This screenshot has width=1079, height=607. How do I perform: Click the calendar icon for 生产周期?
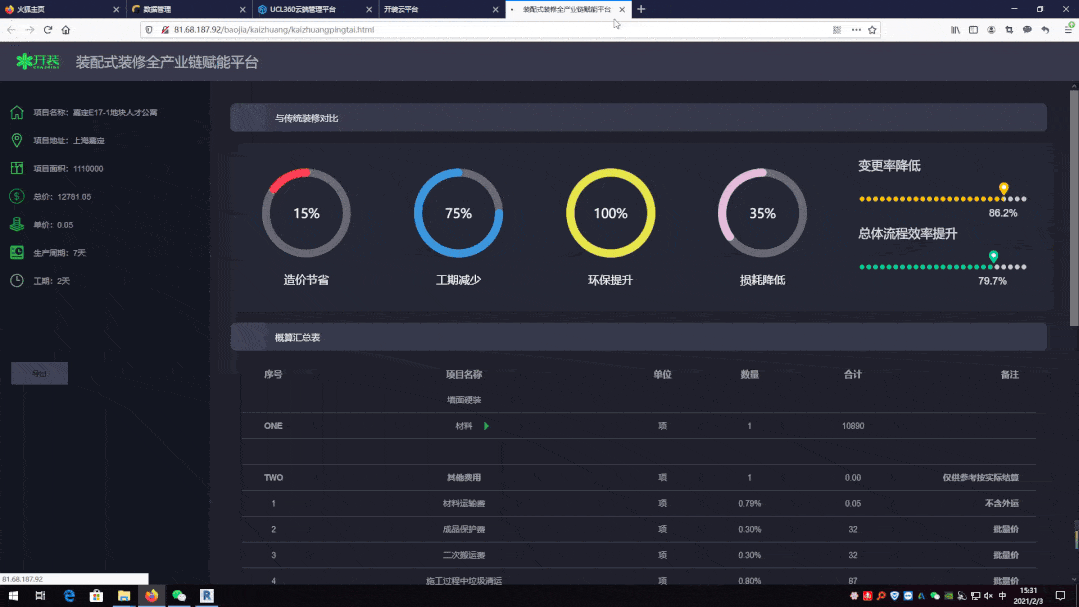17,251
